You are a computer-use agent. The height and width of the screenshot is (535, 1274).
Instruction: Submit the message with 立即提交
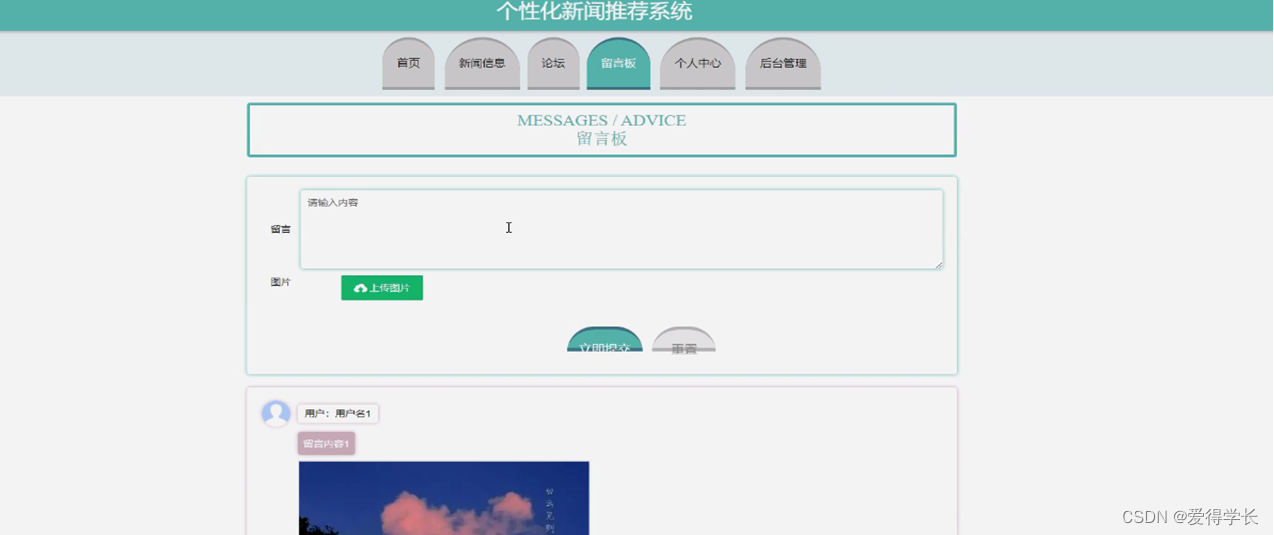pyautogui.click(x=605, y=341)
